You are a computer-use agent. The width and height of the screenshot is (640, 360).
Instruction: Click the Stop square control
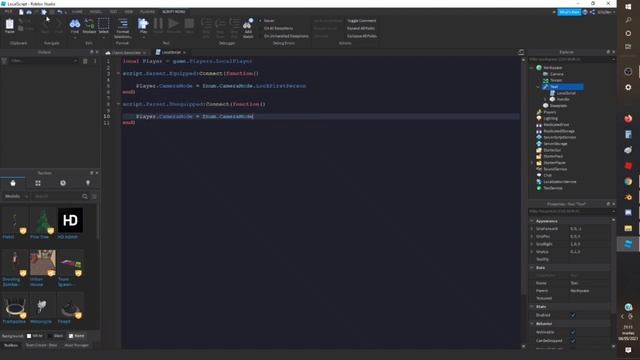[189, 25]
